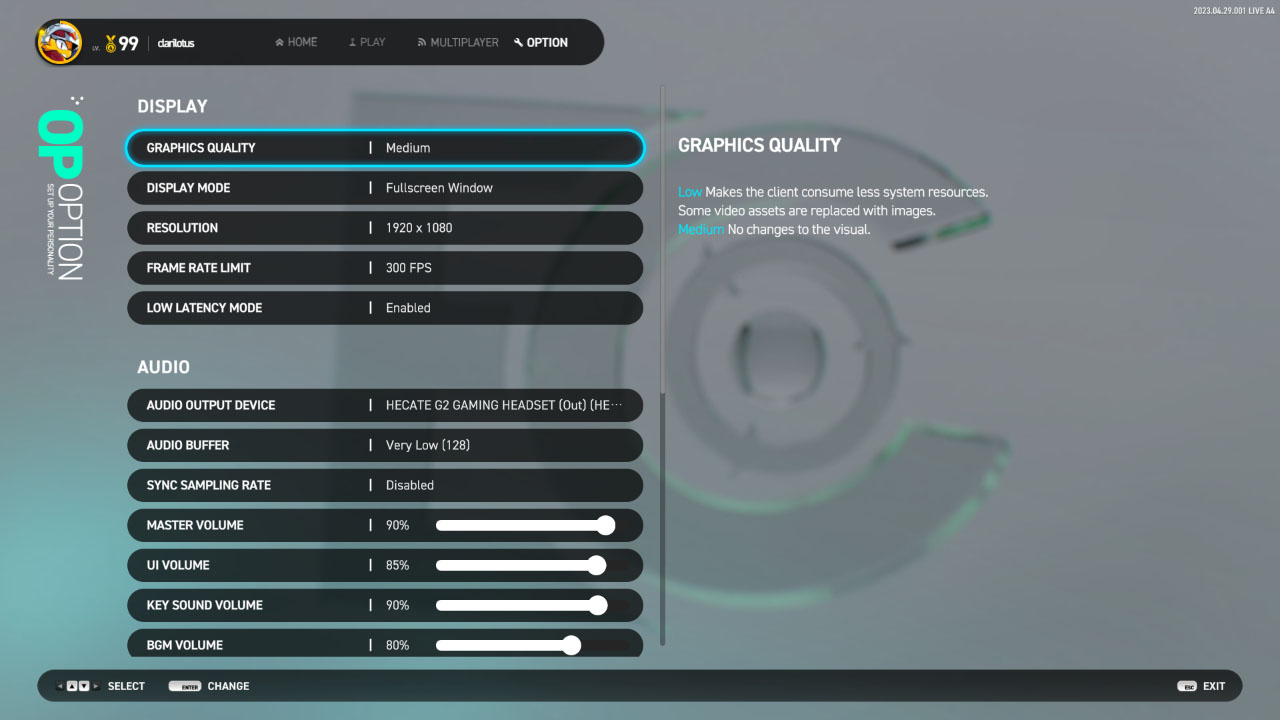This screenshot has width=1280, height=720.
Task: Change the Frame Rate Limit row
Action: [x=385, y=268]
